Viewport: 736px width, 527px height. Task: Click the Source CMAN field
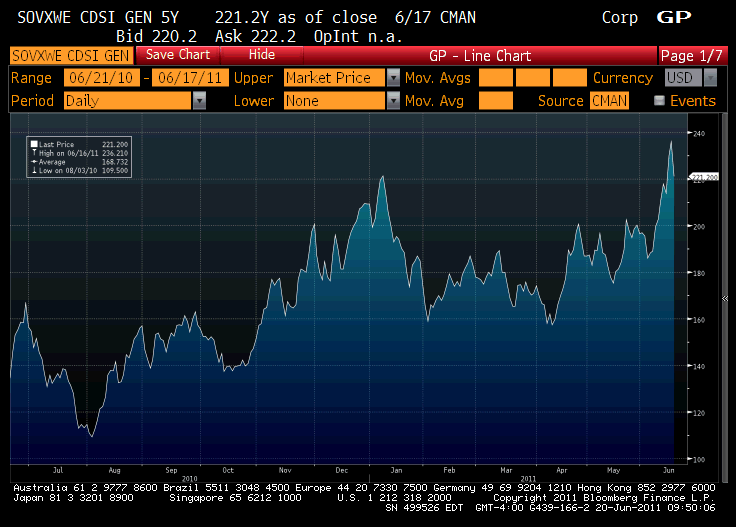pyautogui.click(x=609, y=100)
